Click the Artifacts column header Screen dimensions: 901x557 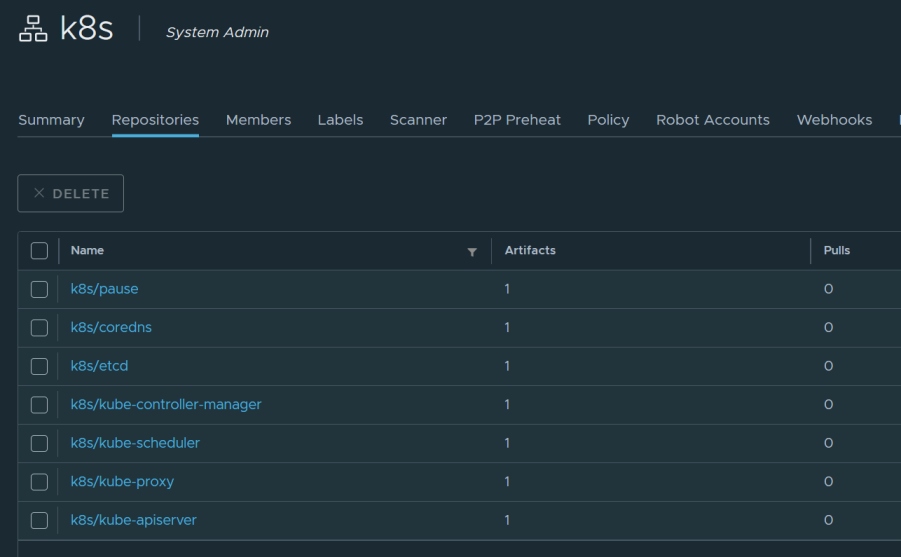[x=530, y=250]
